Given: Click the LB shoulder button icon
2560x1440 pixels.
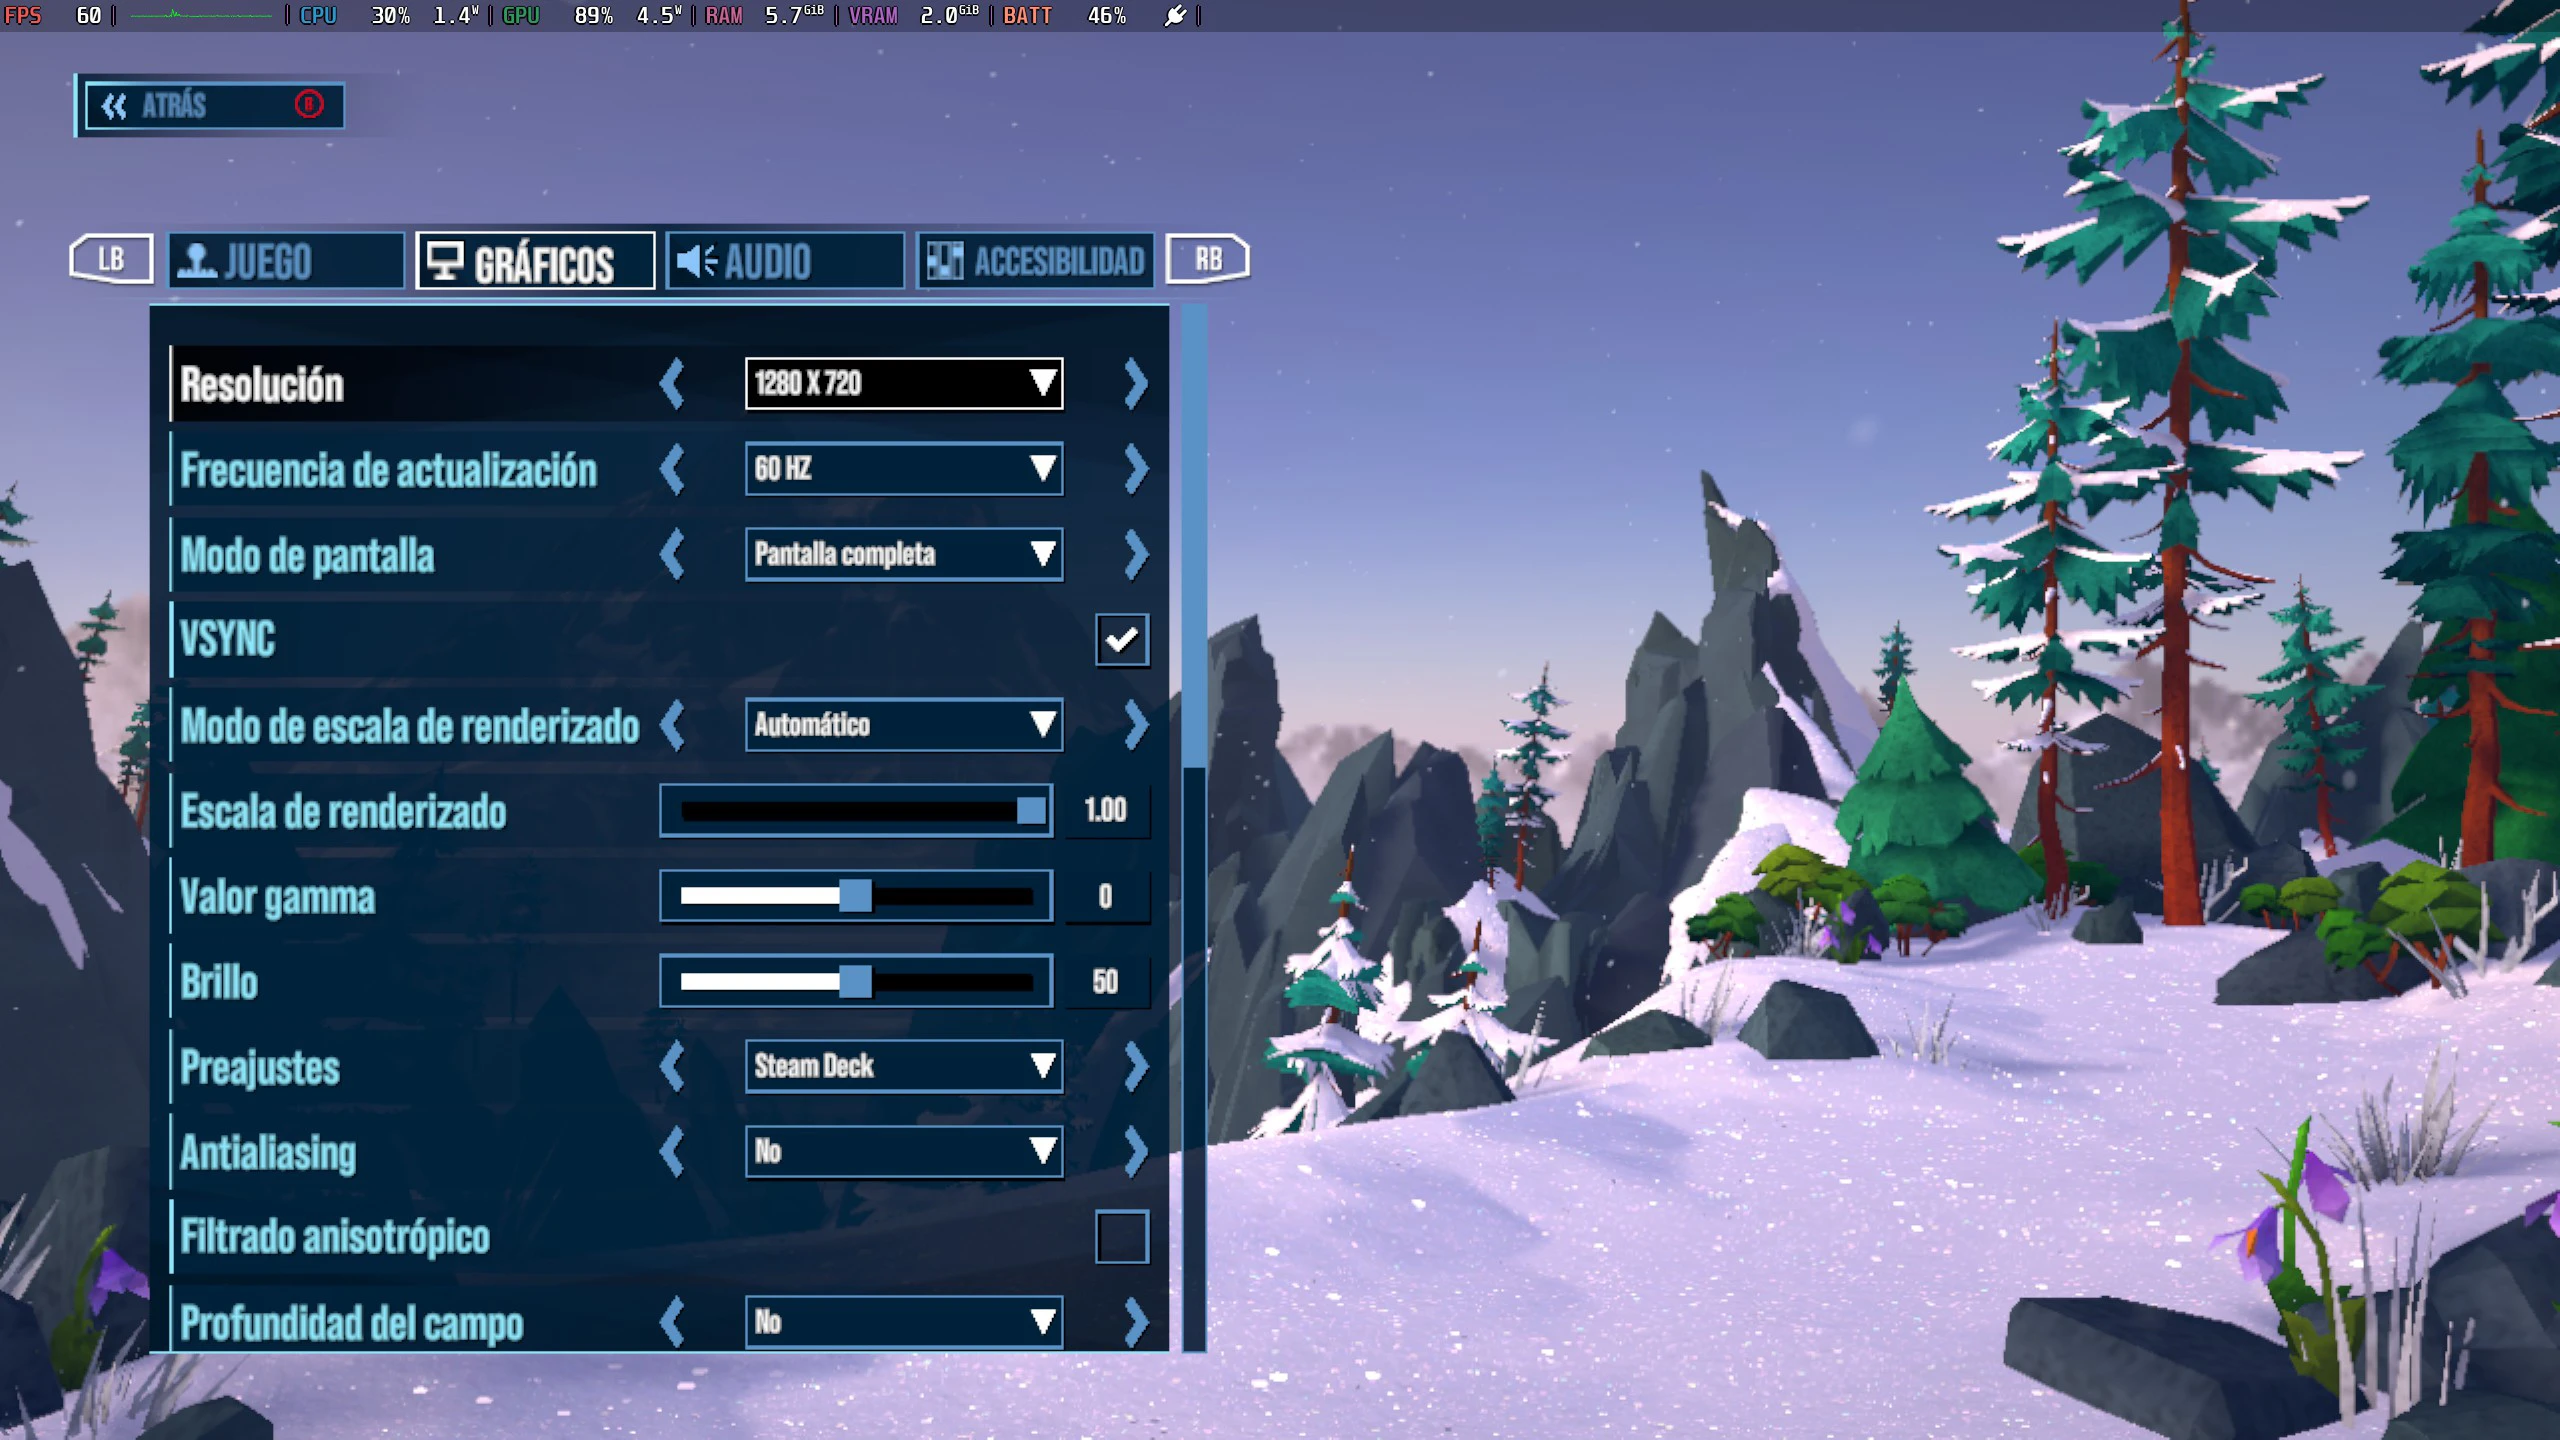Looking at the screenshot, I should click(x=111, y=259).
